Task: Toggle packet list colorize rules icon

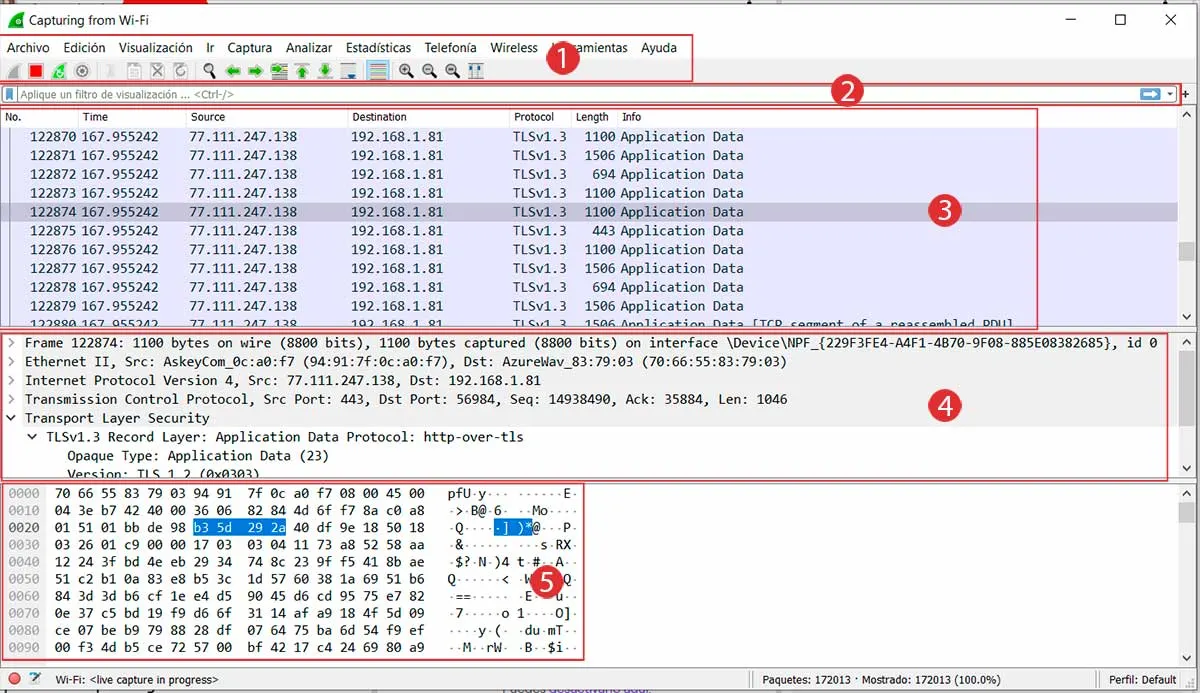Action: tap(377, 71)
